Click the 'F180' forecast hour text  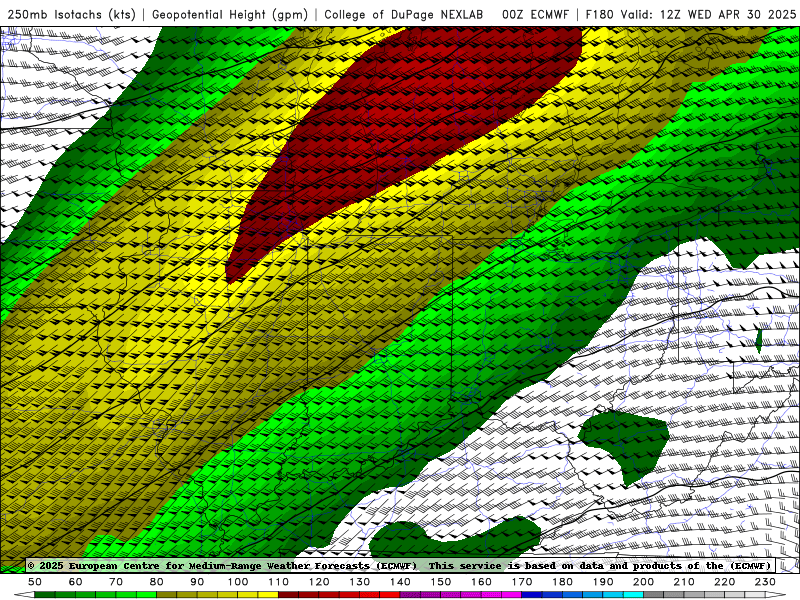pyautogui.click(x=599, y=14)
